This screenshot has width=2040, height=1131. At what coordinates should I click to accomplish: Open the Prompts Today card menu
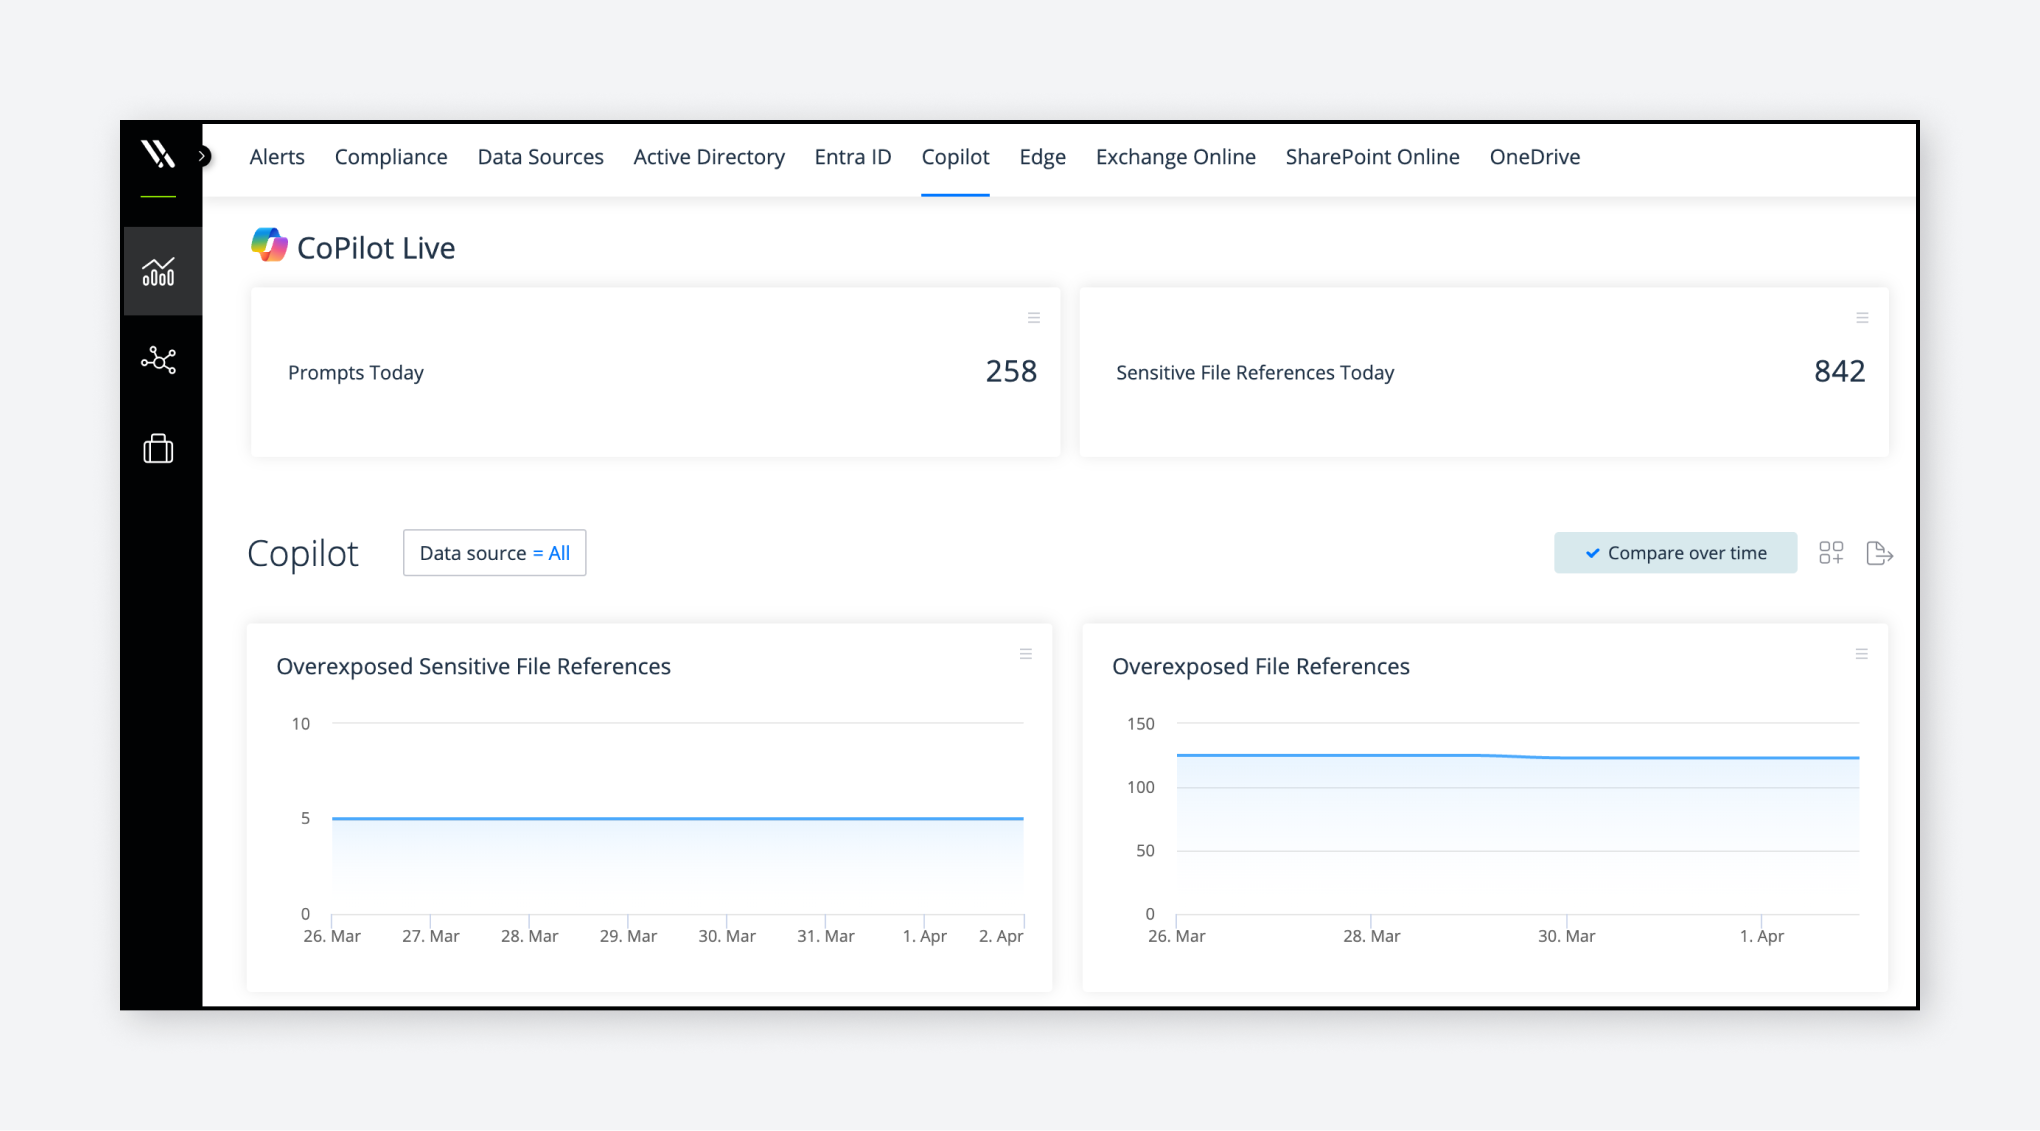coord(1034,318)
